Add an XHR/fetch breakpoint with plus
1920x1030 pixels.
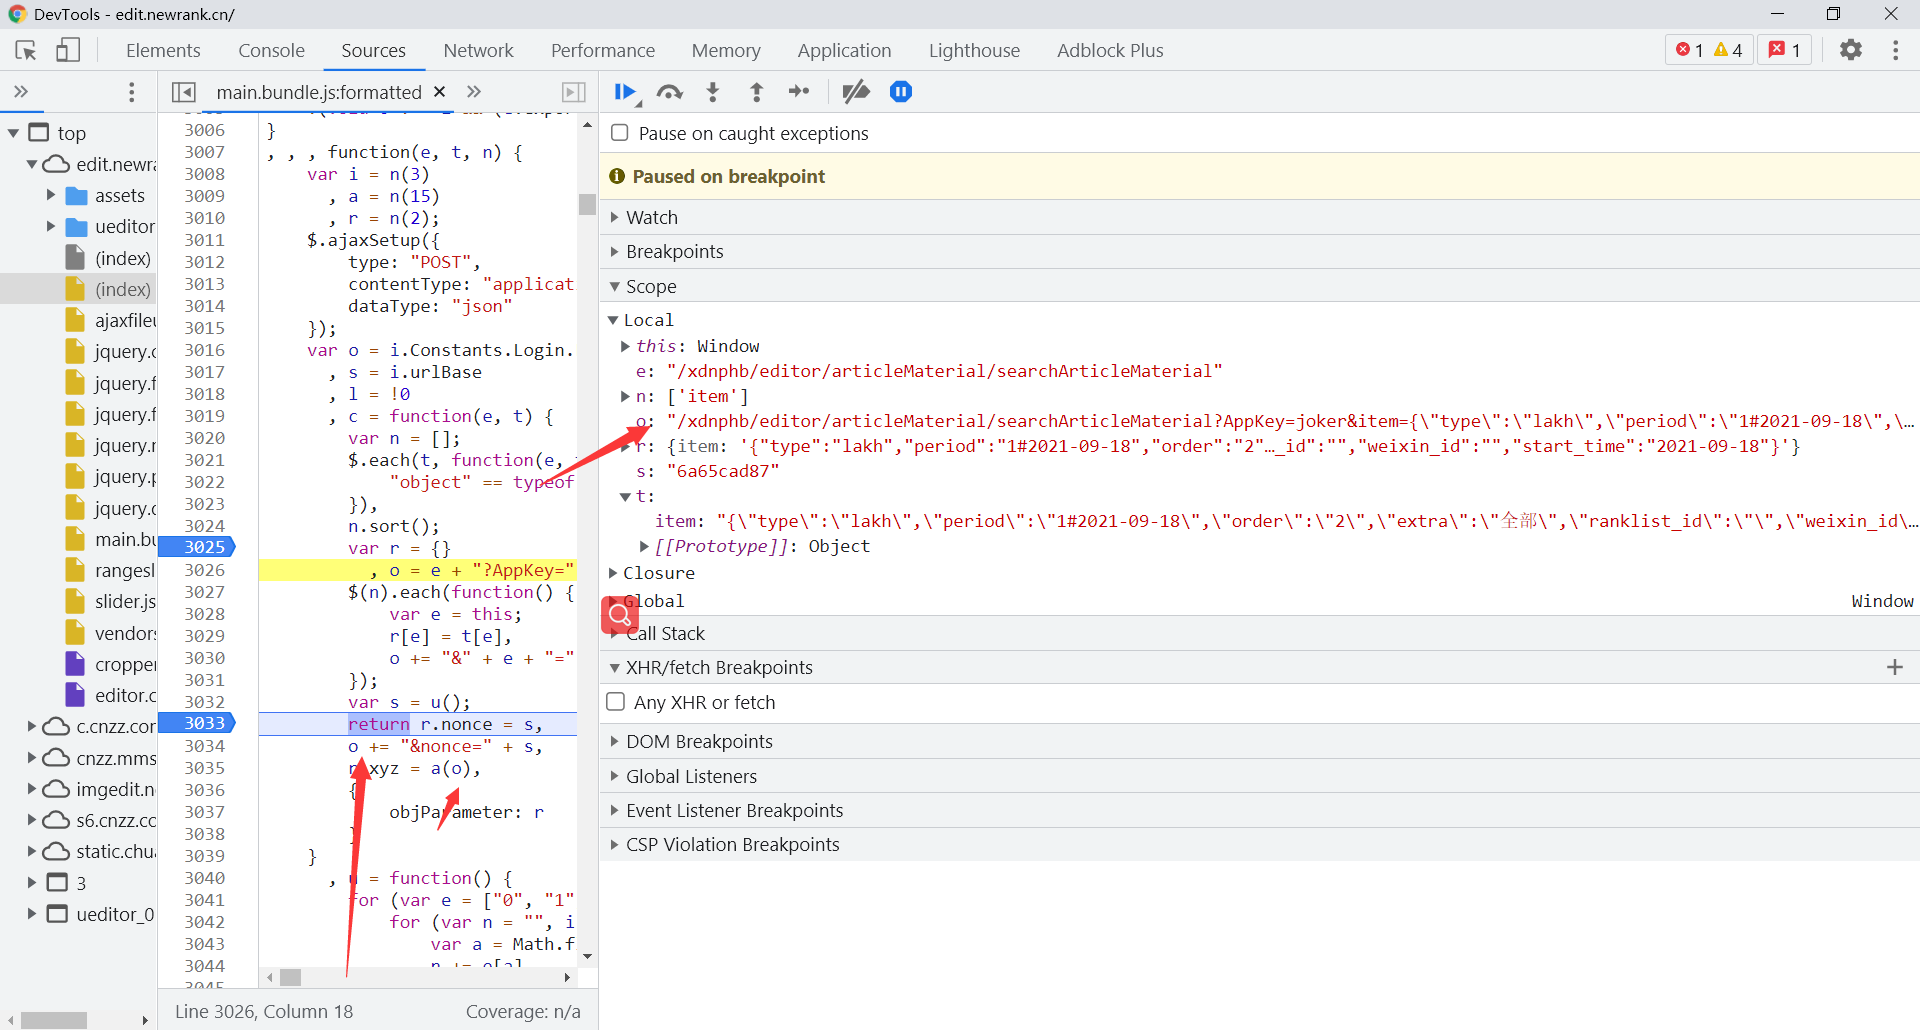pyautogui.click(x=1895, y=667)
